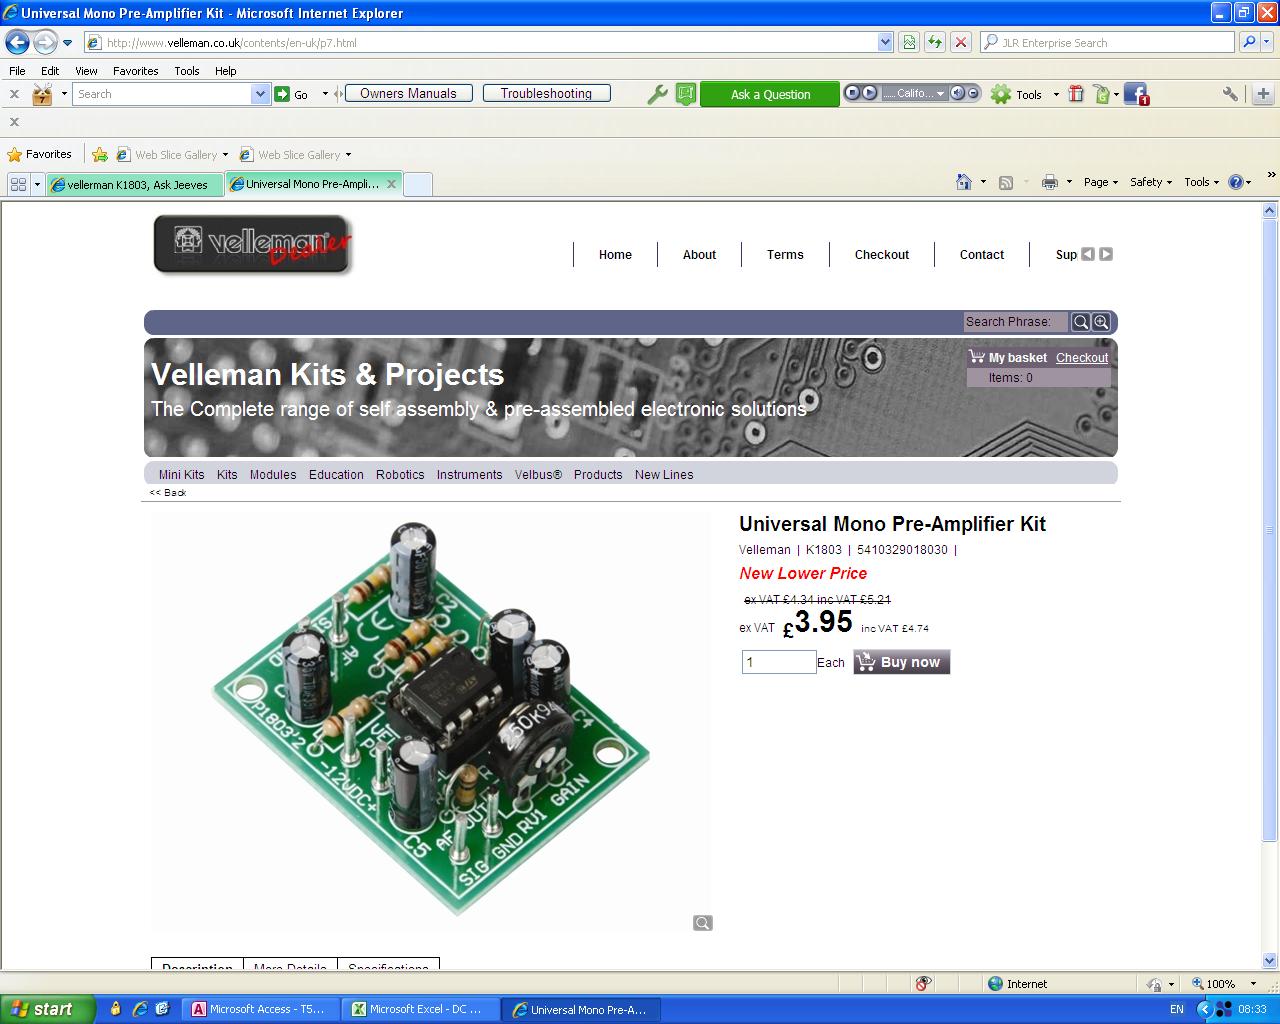Open the recent pages dropdown beside Forward
This screenshot has width=1280, height=1024.
coord(67,43)
